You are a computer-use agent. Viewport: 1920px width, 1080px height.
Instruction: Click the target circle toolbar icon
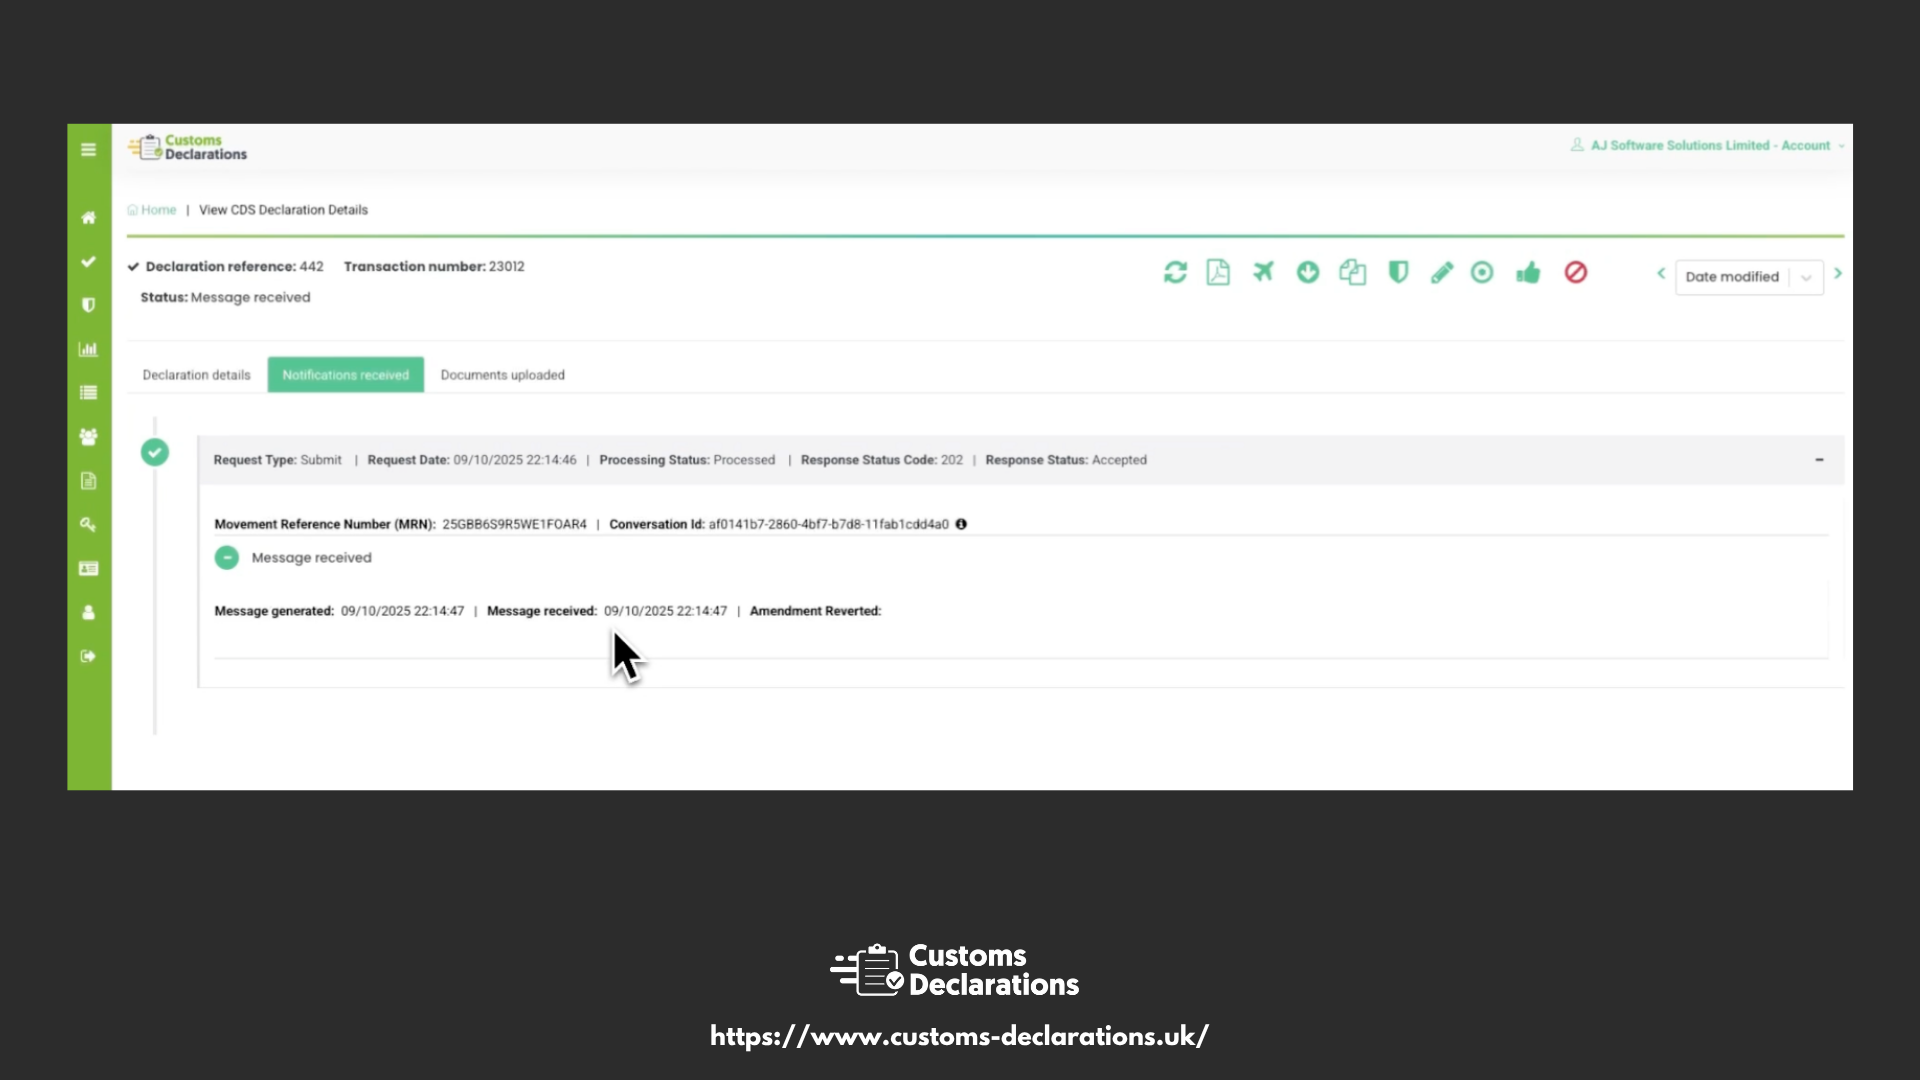pos(1482,272)
